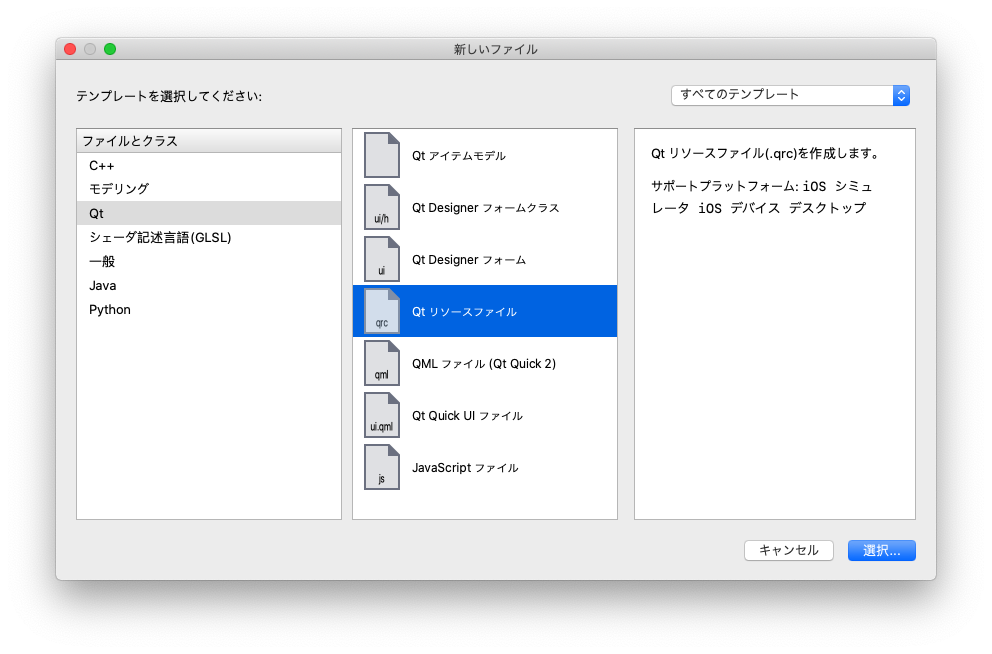Click the qrc resource file icon
Screen dimensions: 992x654
pos(381,311)
